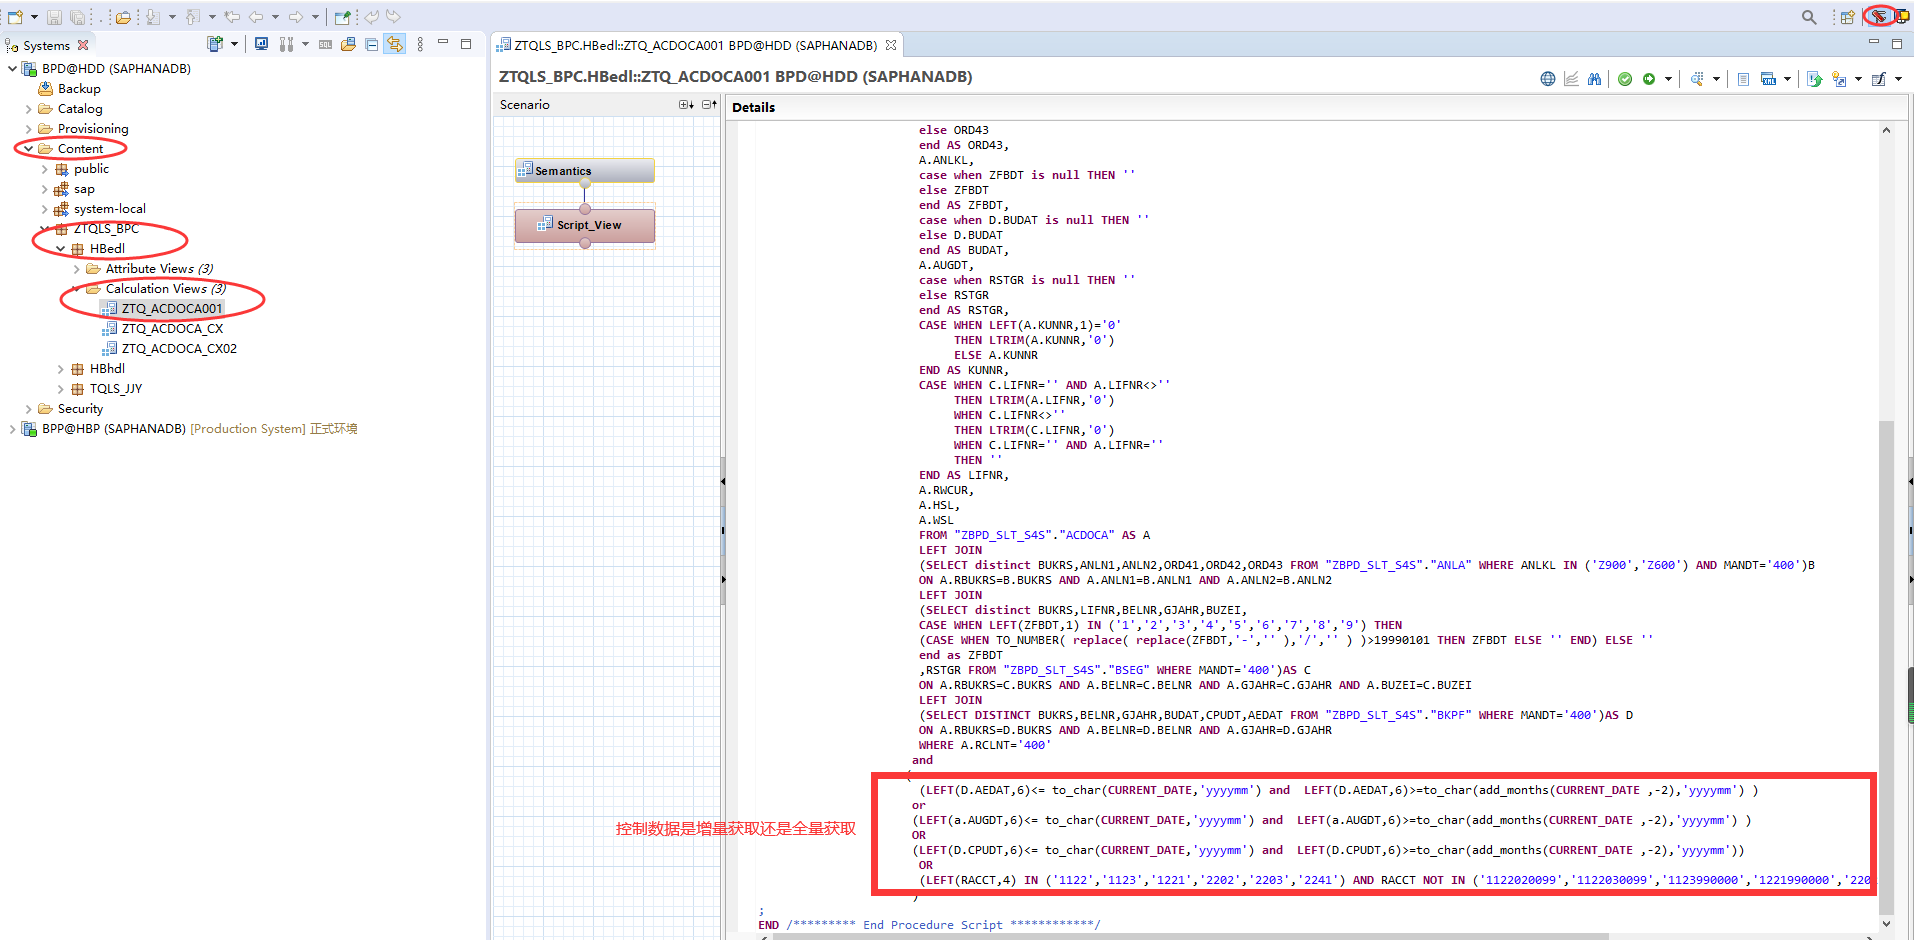Click the tools icon in Systems toolbar
1914x940 pixels.
286,44
